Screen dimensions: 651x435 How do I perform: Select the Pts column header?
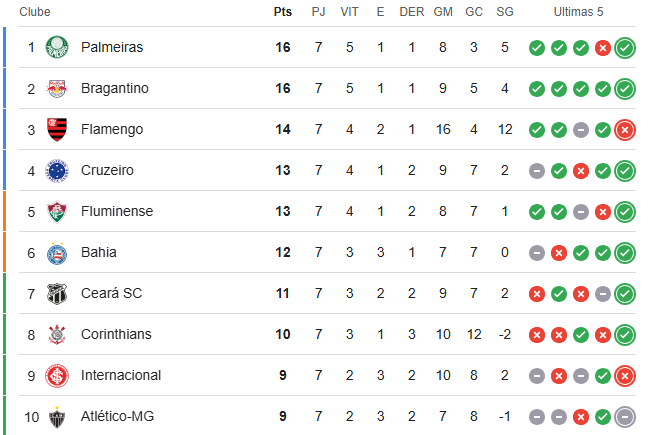(x=283, y=12)
